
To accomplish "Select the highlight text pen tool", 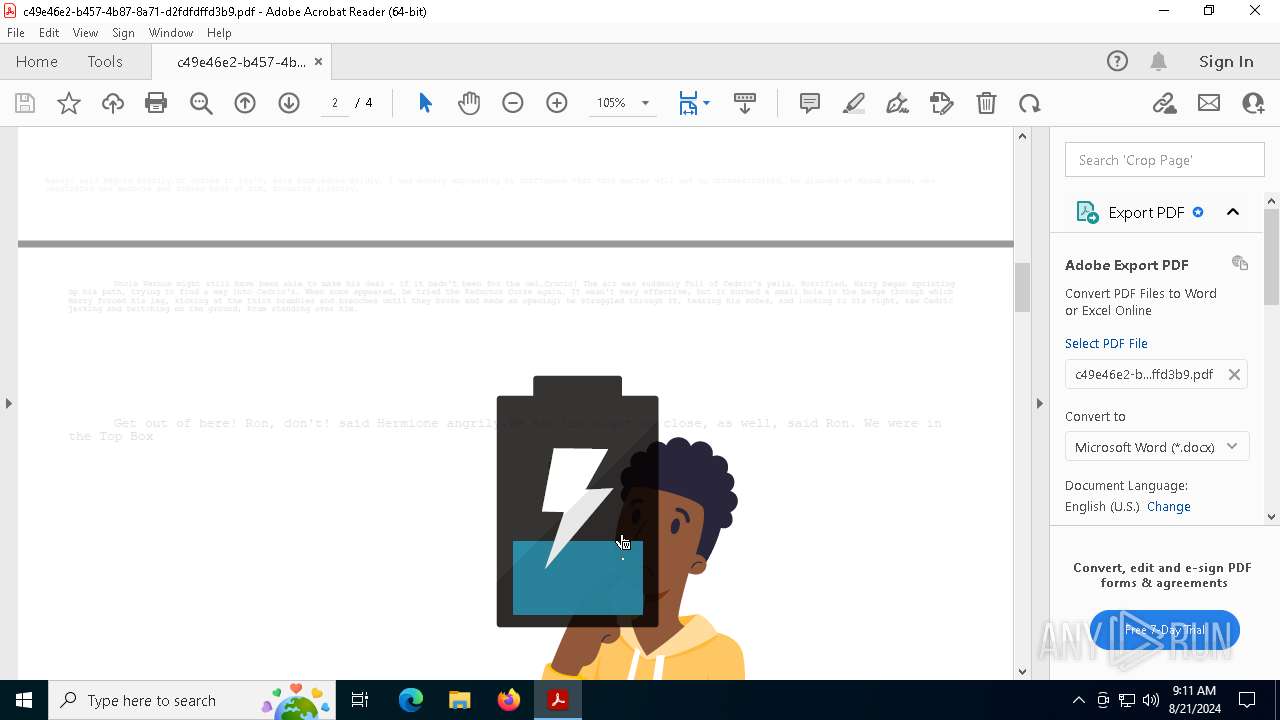I will pyautogui.click(x=854, y=103).
